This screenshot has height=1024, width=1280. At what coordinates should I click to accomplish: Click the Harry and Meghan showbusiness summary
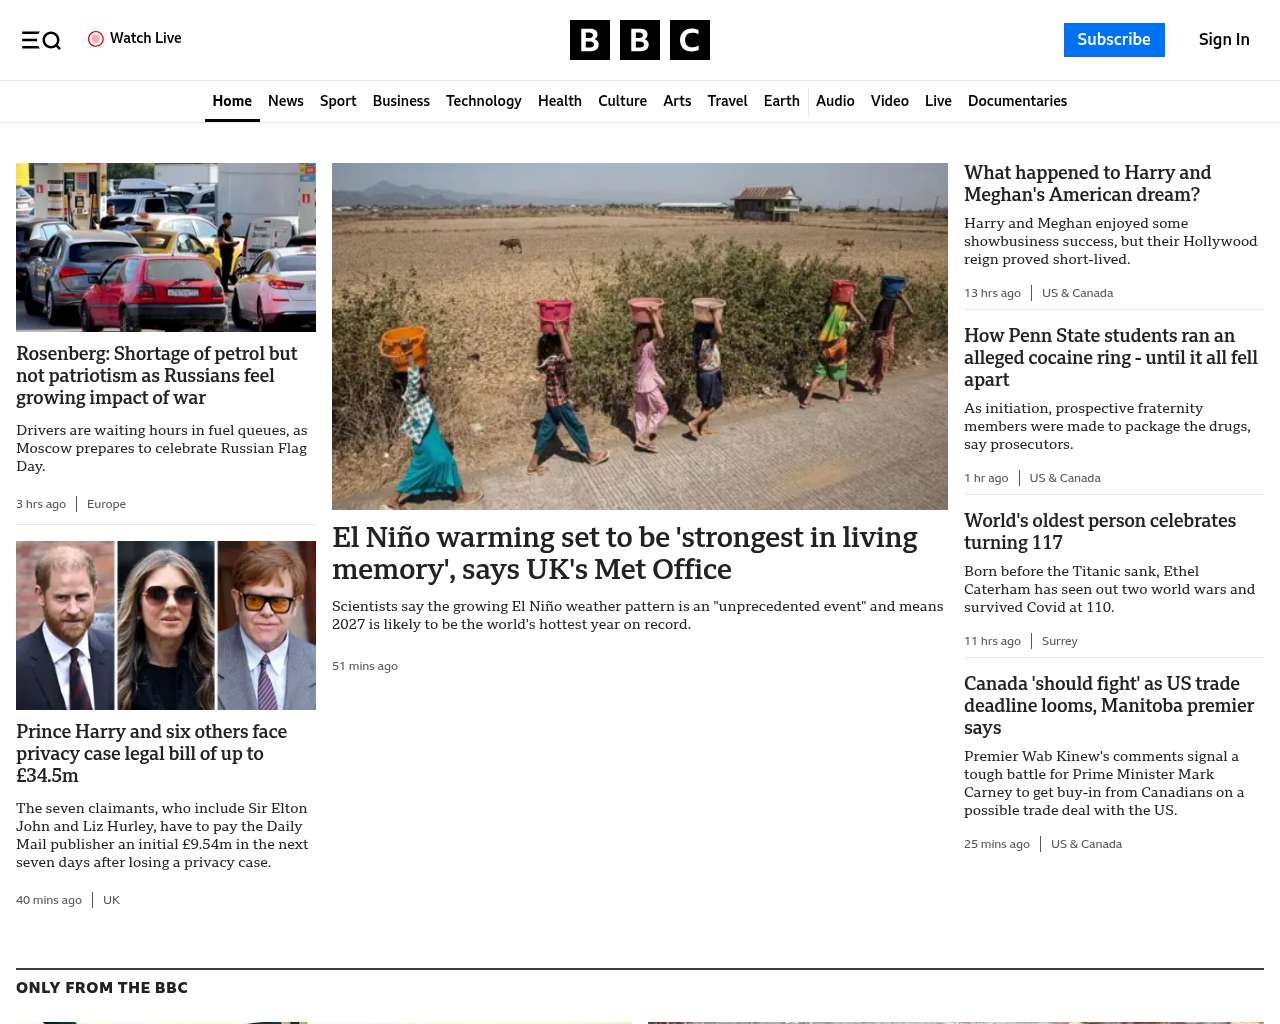click(1110, 241)
